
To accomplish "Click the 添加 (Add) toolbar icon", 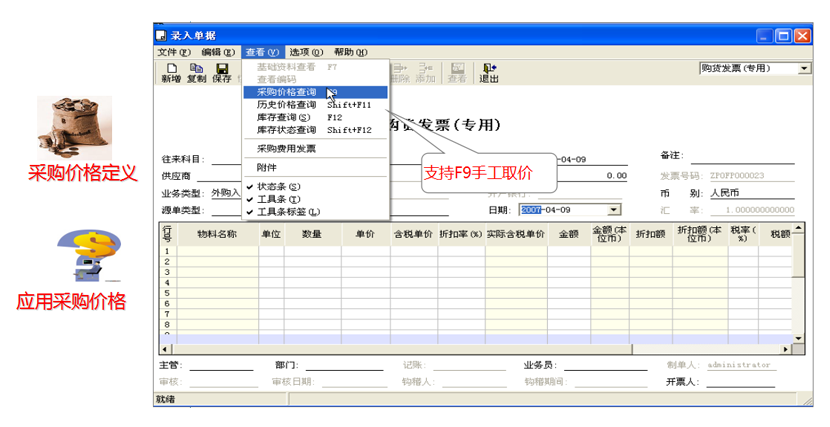I will tap(425, 72).
